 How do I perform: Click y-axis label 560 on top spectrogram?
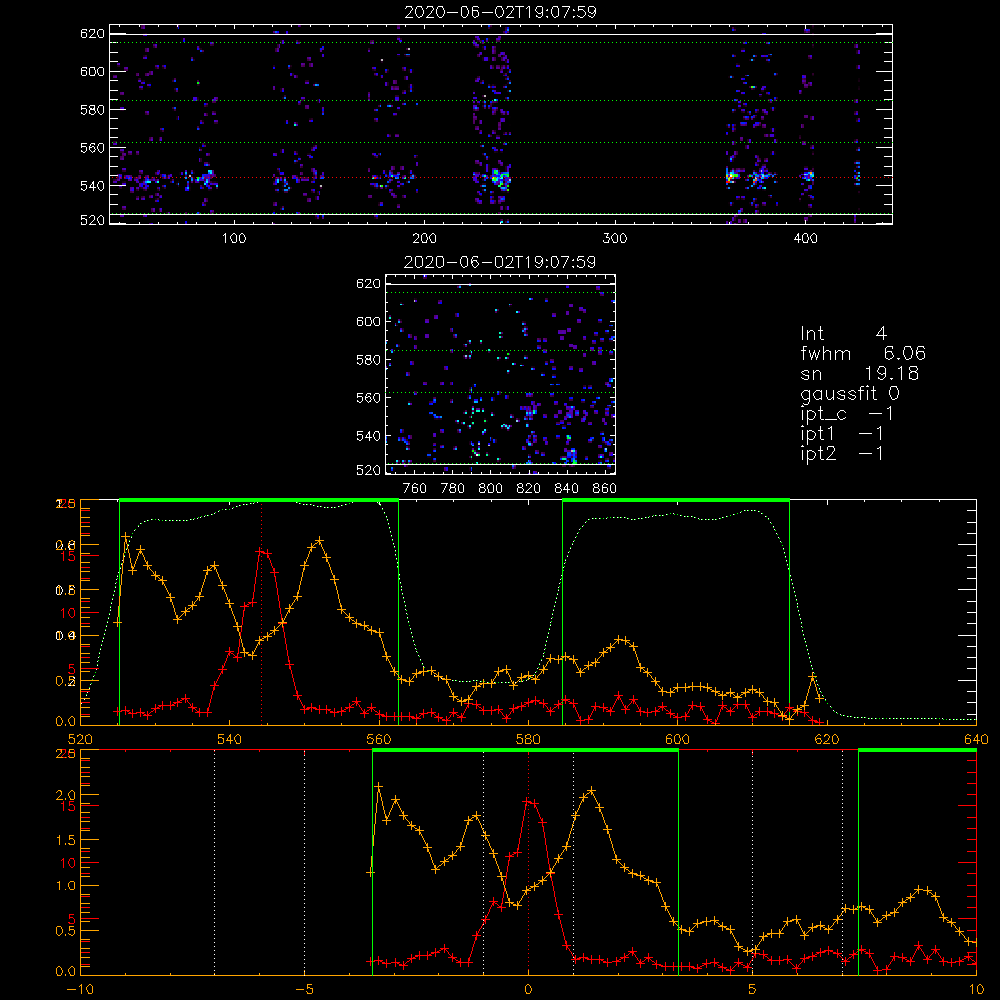click(x=92, y=148)
